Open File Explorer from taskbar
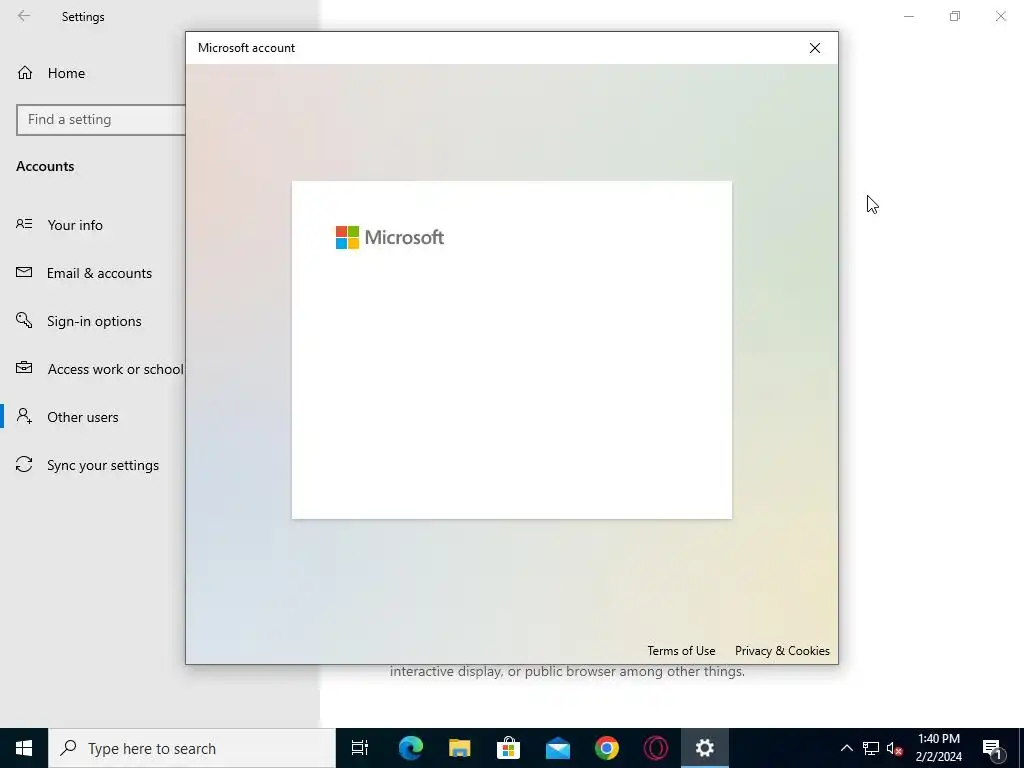The width and height of the screenshot is (1024, 768). [459, 748]
